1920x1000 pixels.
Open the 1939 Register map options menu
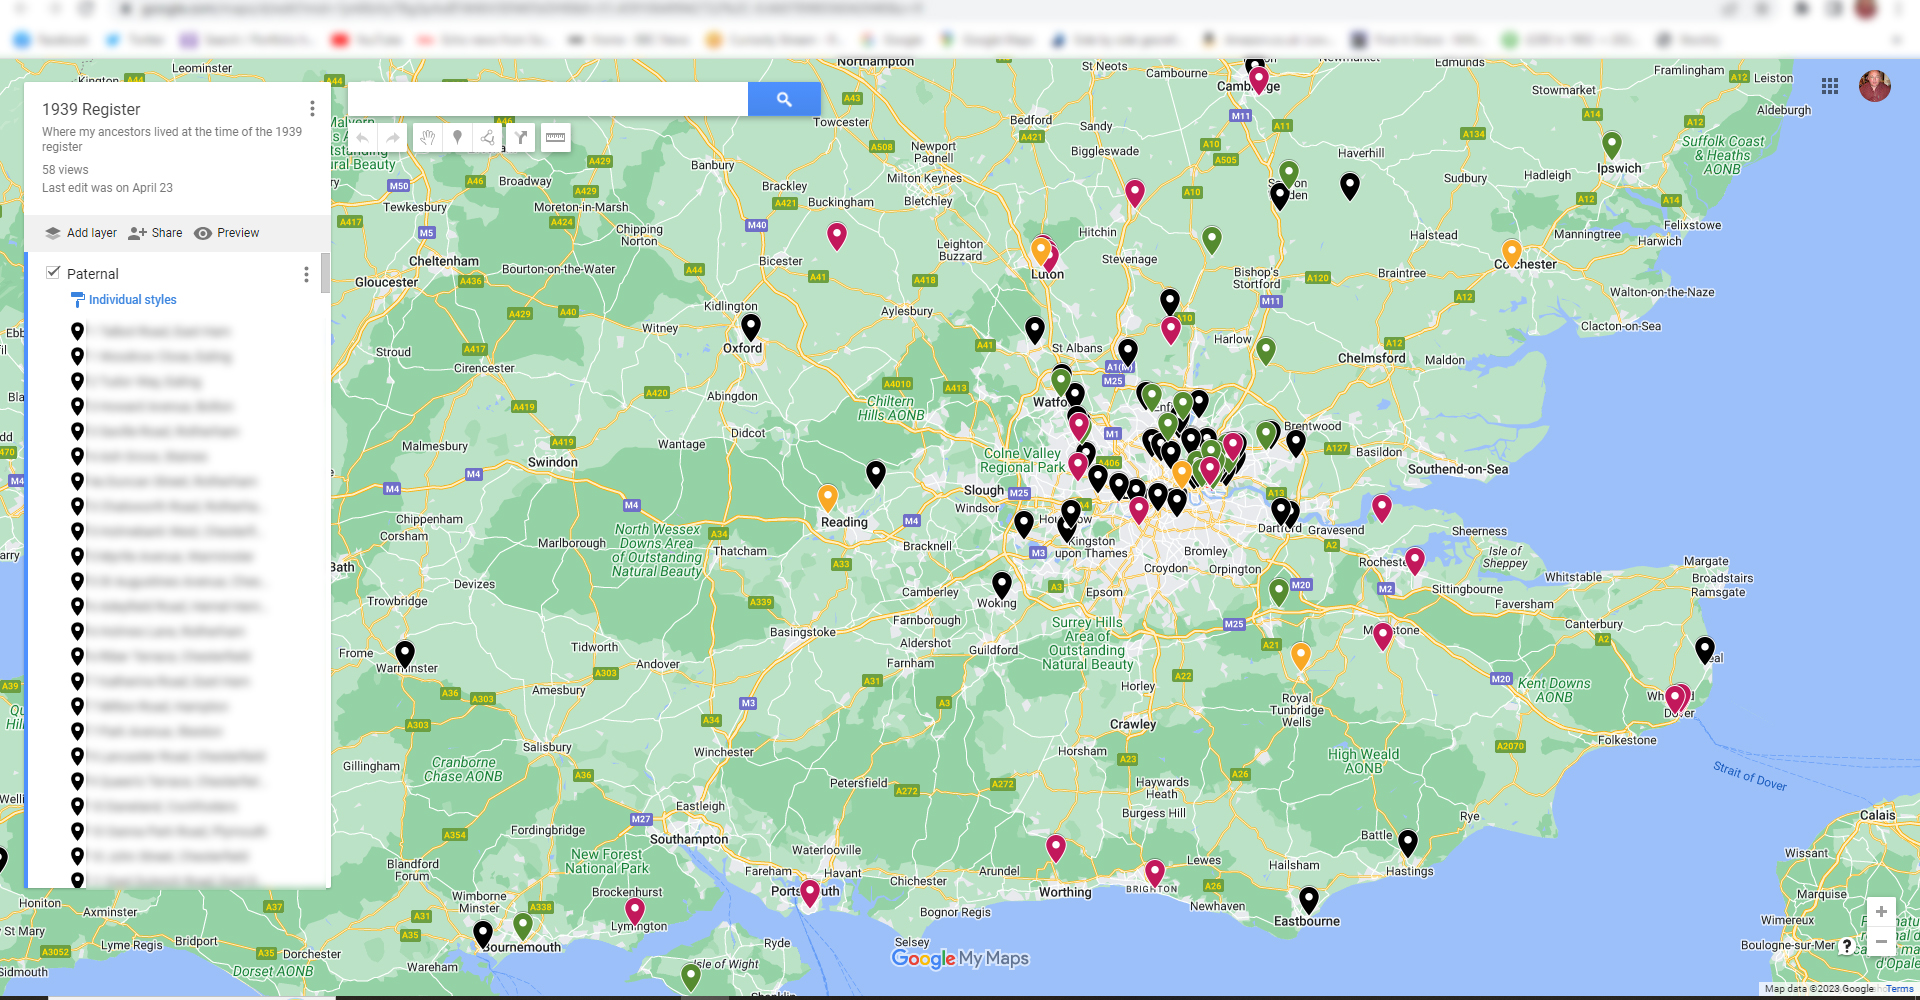coord(312,108)
